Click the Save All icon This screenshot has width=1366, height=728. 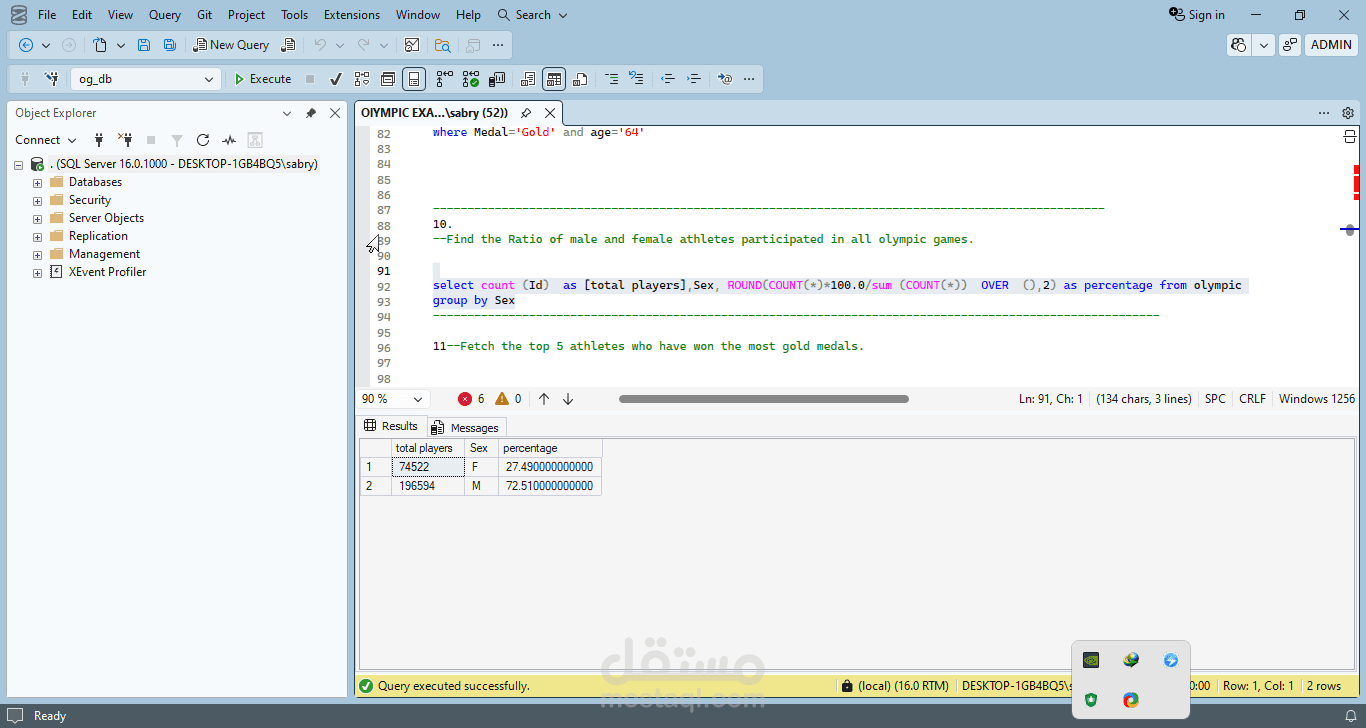tap(169, 45)
